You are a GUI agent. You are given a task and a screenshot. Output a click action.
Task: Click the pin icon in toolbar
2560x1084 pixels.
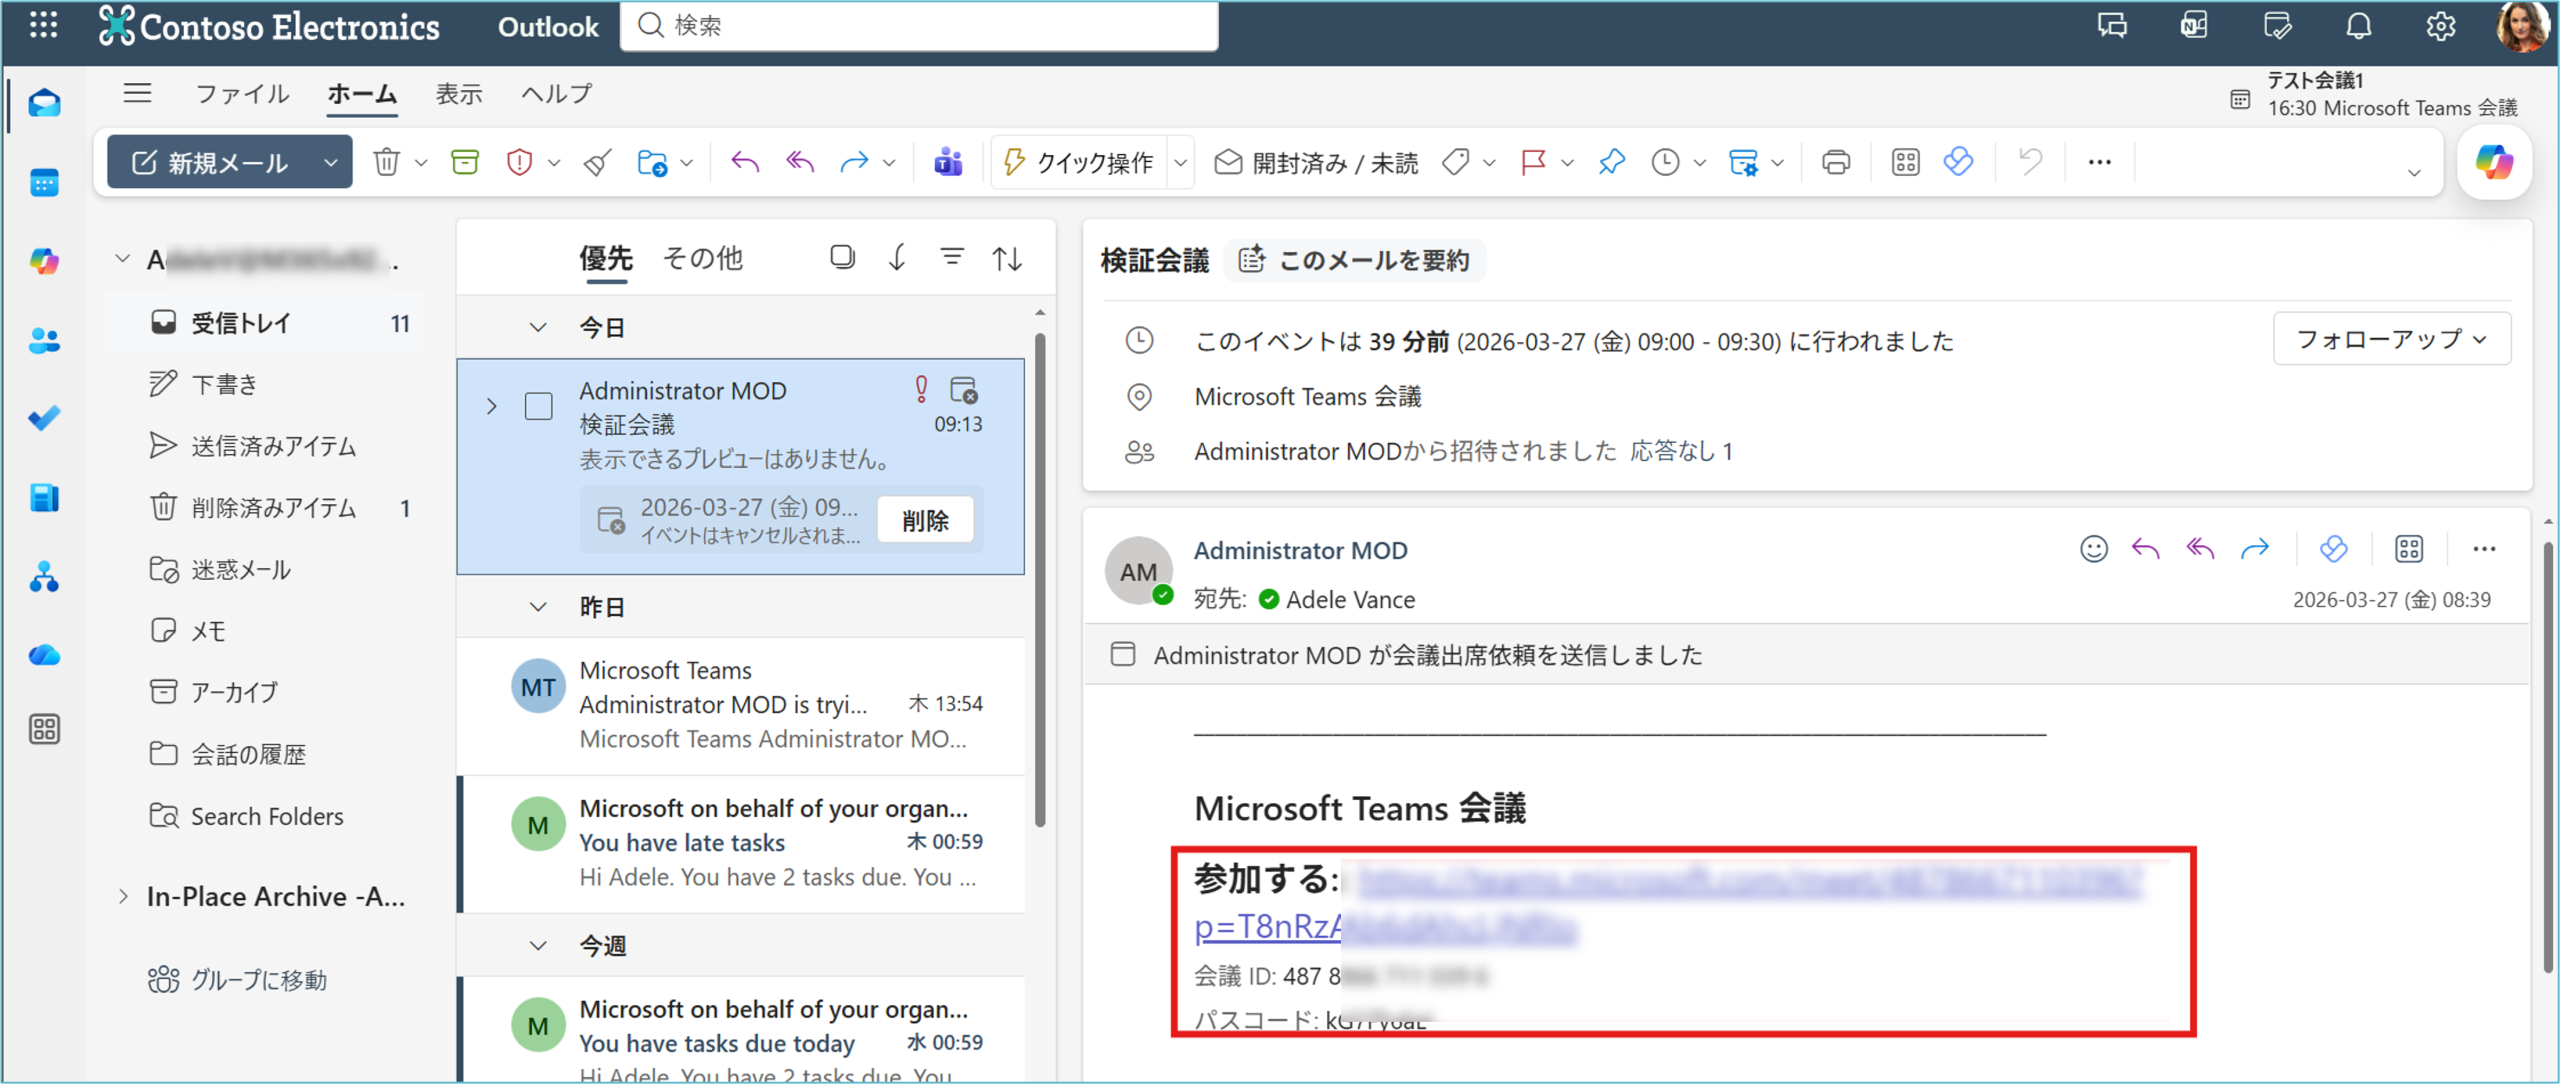(1611, 162)
